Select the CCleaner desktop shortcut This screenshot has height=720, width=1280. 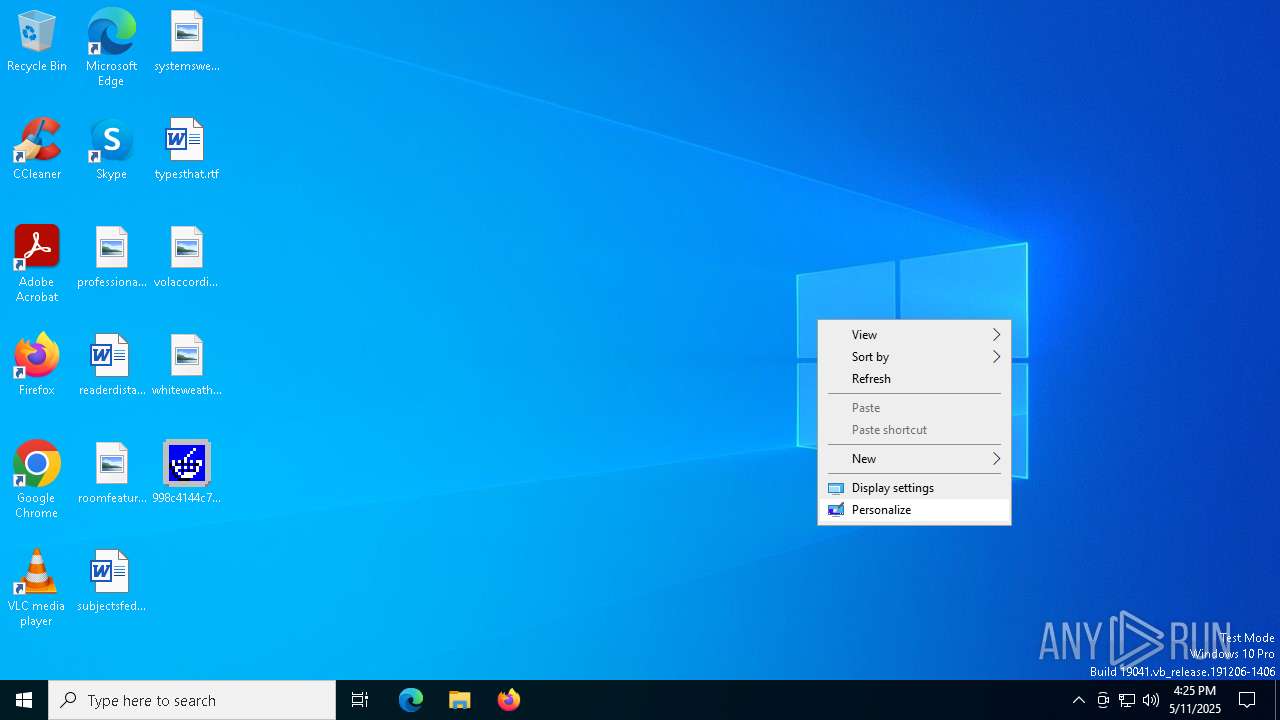[x=37, y=150]
